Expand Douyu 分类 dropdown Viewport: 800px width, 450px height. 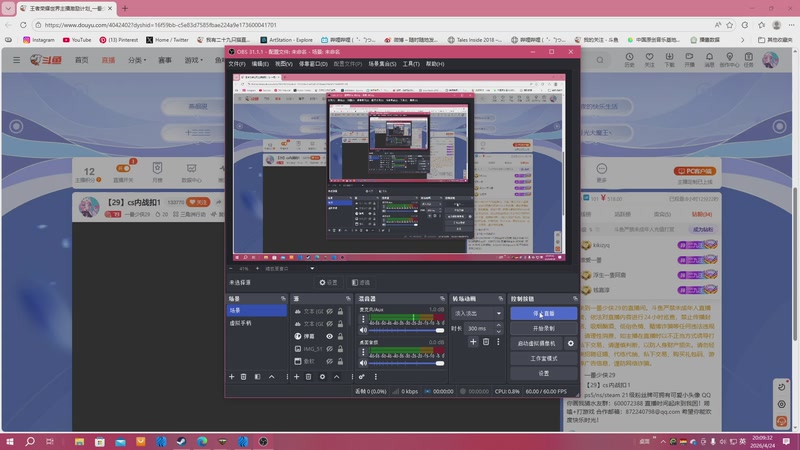coord(137,60)
